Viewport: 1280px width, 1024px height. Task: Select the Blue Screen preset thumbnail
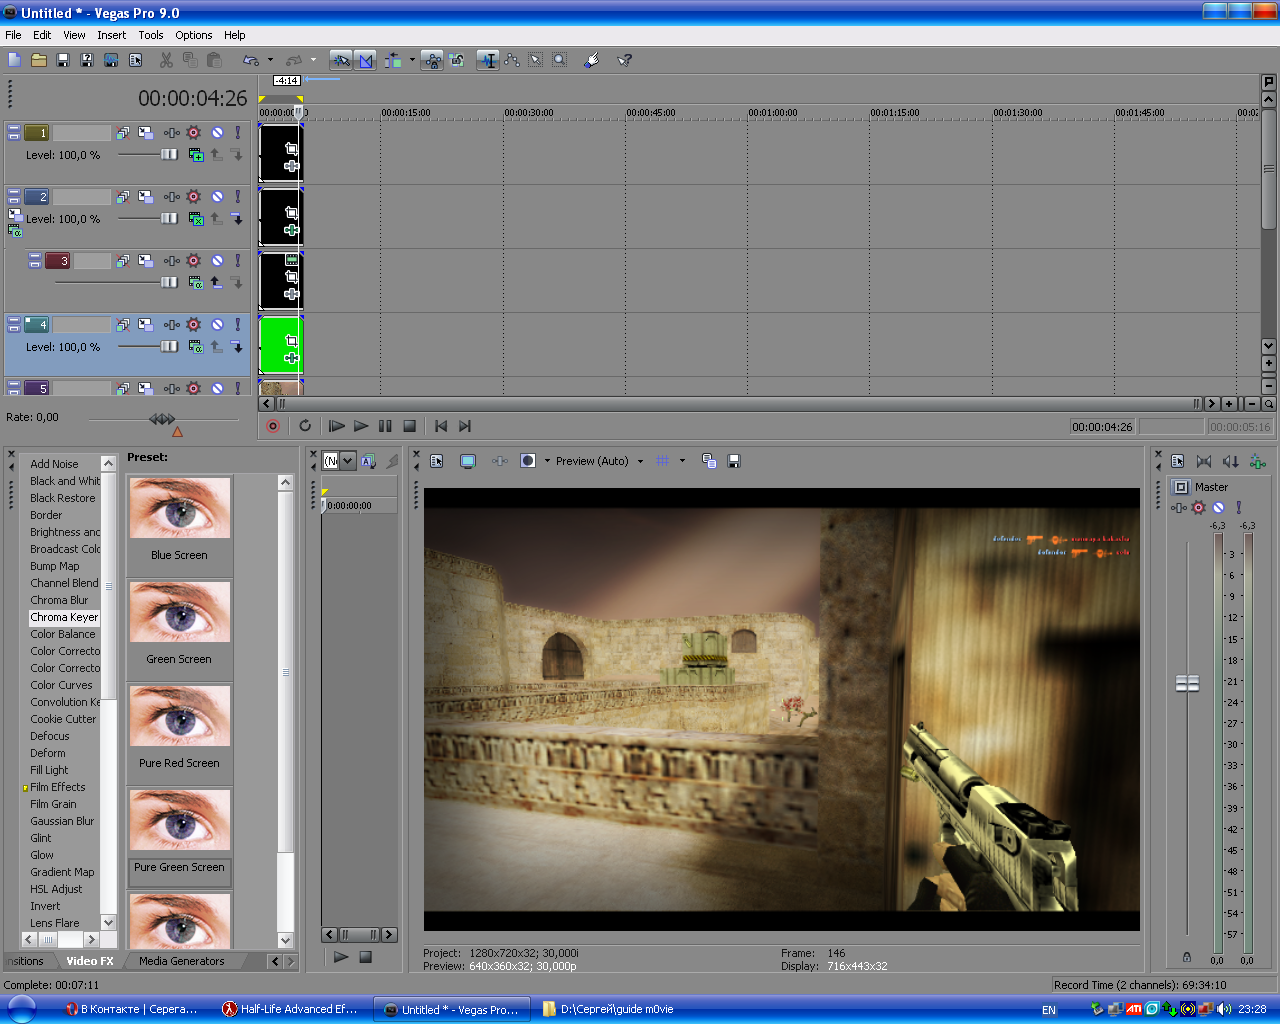click(180, 508)
